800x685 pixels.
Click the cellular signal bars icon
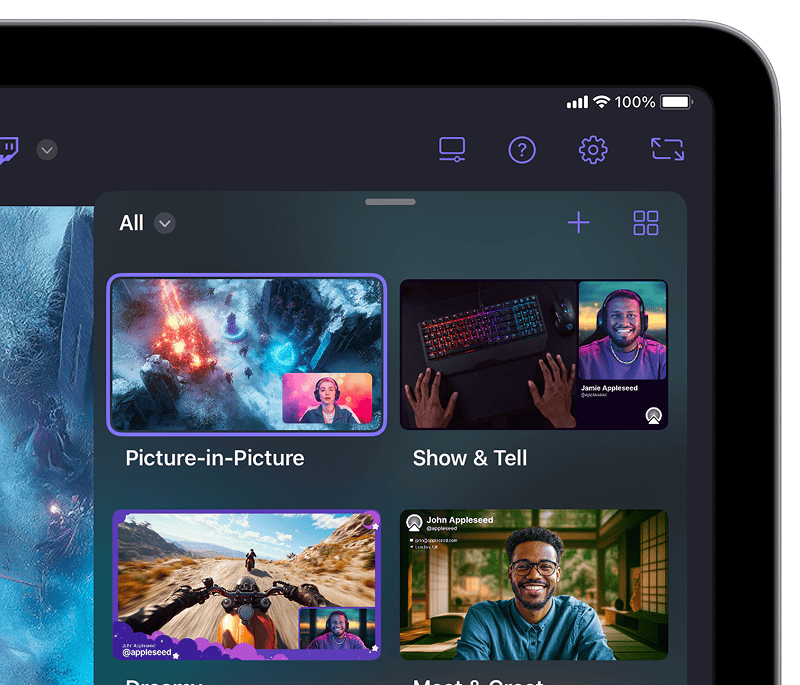[578, 102]
